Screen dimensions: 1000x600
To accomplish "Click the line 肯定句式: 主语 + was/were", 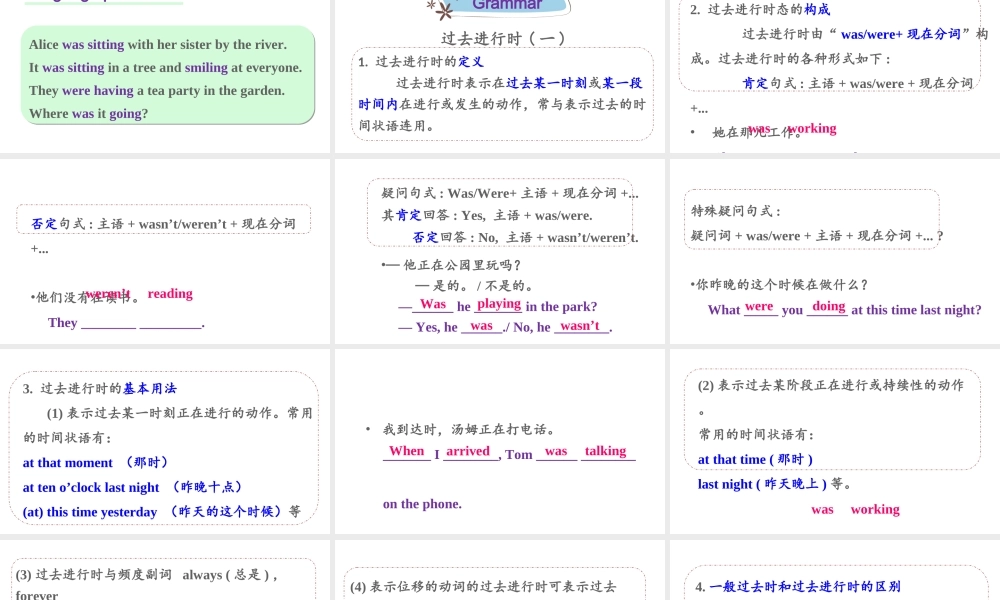I will pos(858,83).
